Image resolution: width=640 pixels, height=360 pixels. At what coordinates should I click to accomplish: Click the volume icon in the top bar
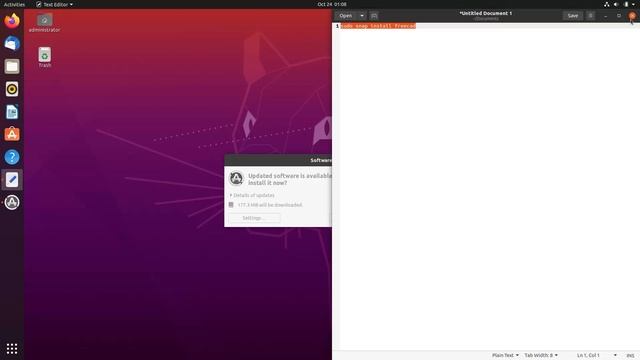[616, 4]
